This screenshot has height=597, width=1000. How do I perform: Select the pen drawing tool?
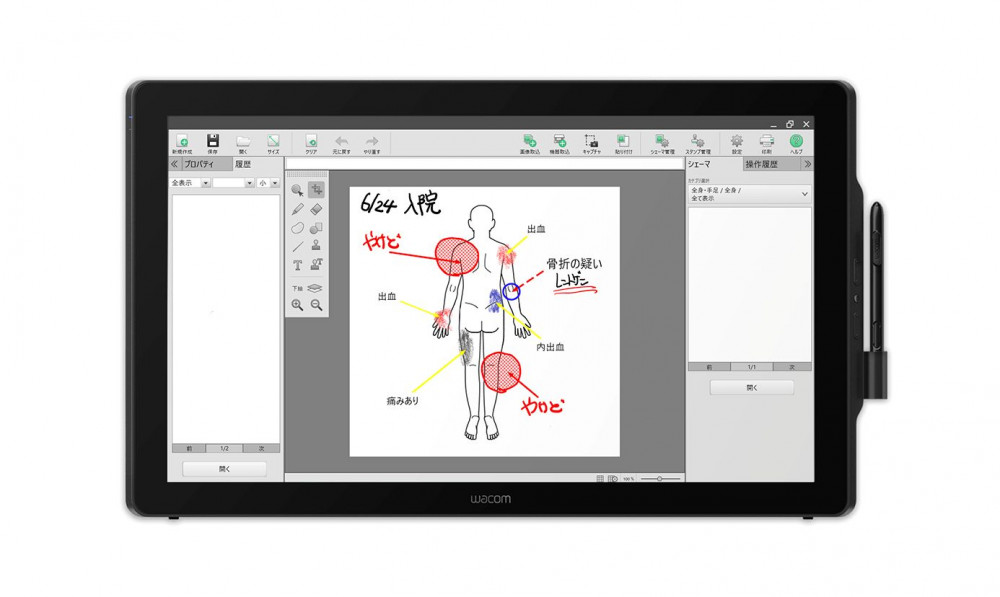[x=297, y=209]
